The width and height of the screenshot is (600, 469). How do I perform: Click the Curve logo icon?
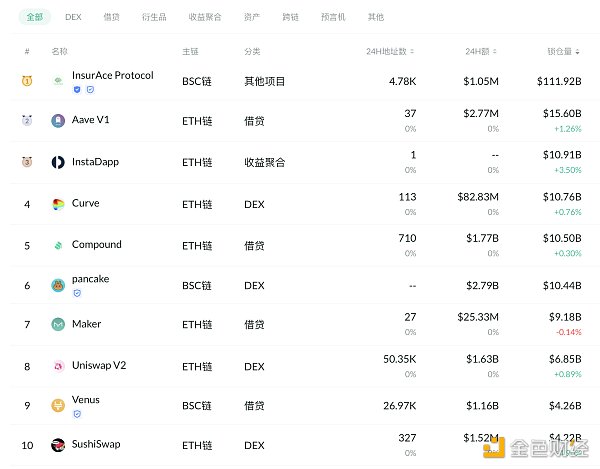click(x=58, y=204)
